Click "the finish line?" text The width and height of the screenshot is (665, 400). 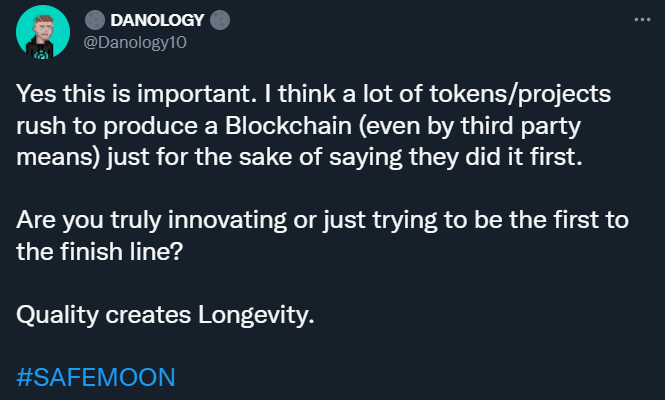click(x=100, y=251)
